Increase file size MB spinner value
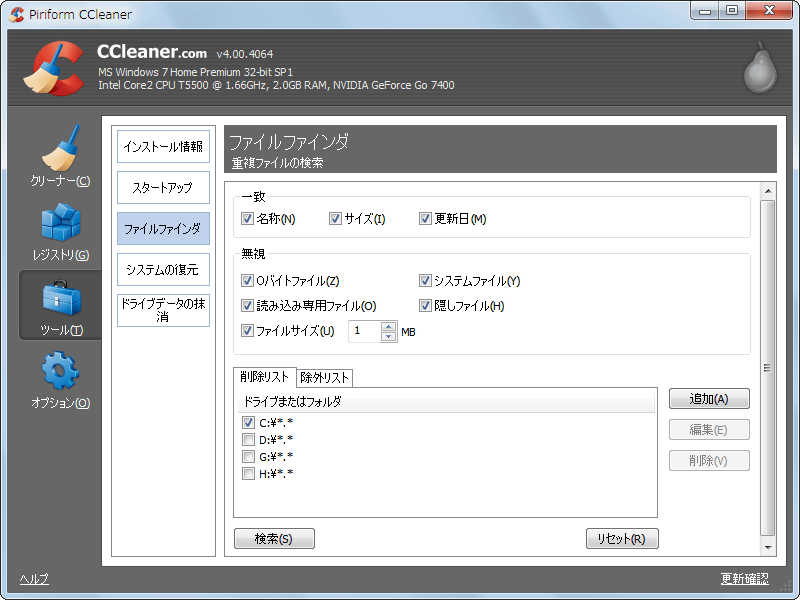This screenshot has width=800, height=600. click(x=389, y=327)
